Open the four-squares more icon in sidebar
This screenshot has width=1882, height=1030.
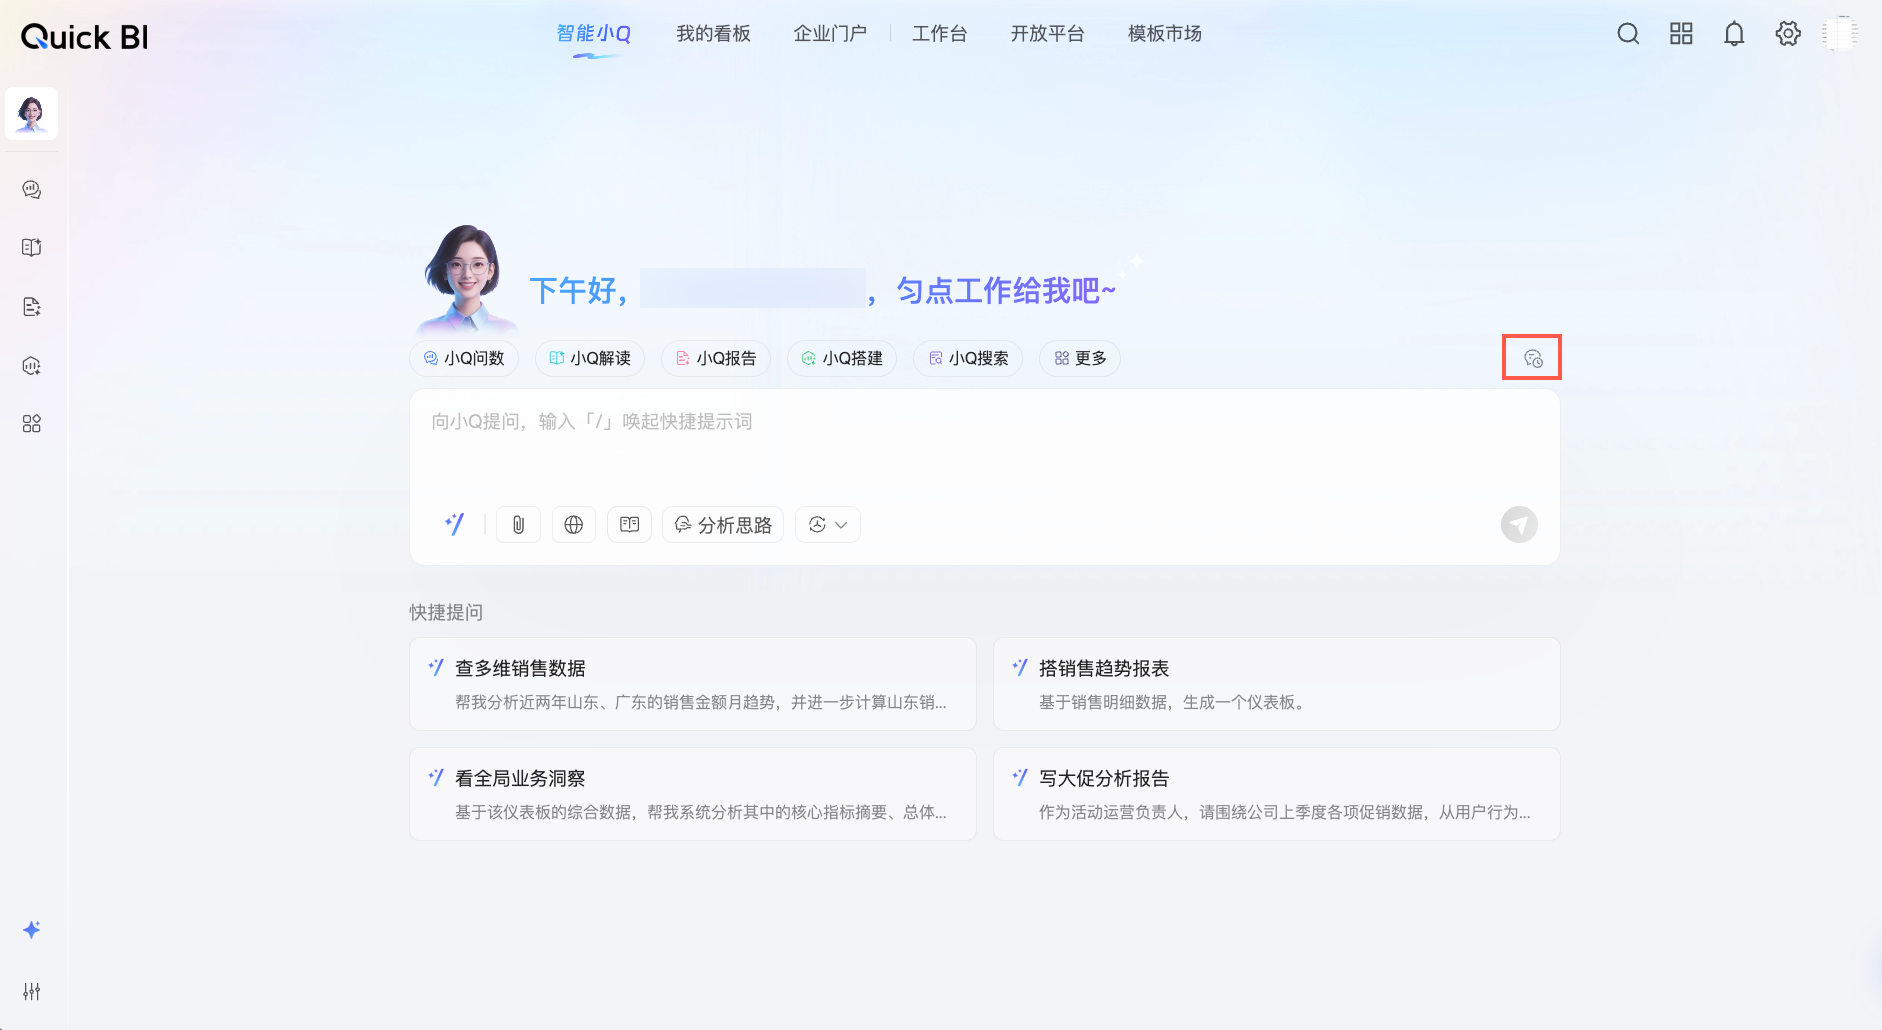pyautogui.click(x=32, y=424)
